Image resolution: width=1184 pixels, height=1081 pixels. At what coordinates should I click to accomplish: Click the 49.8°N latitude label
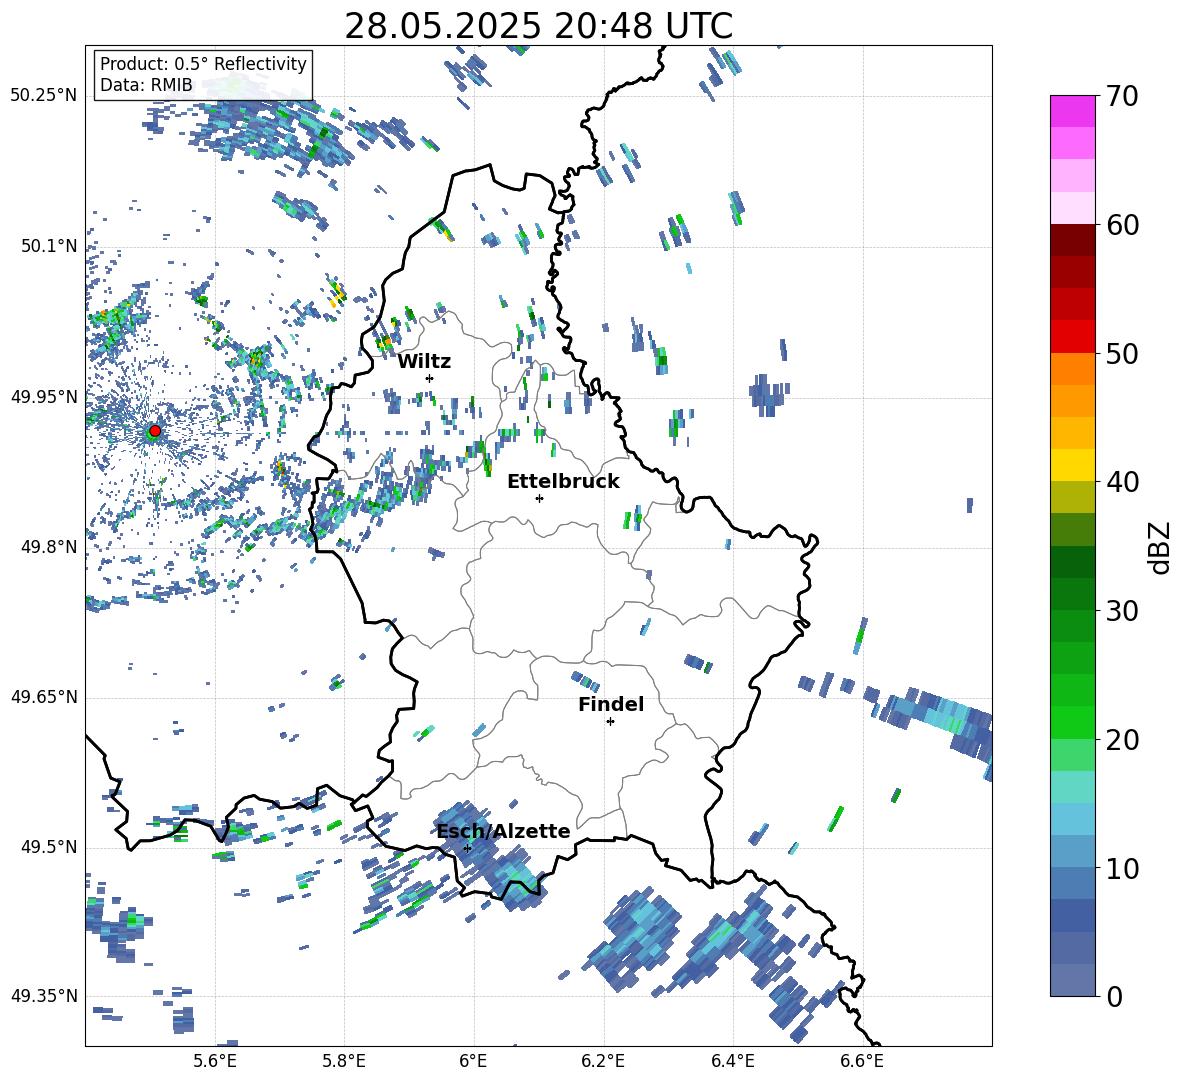point(49,547)
